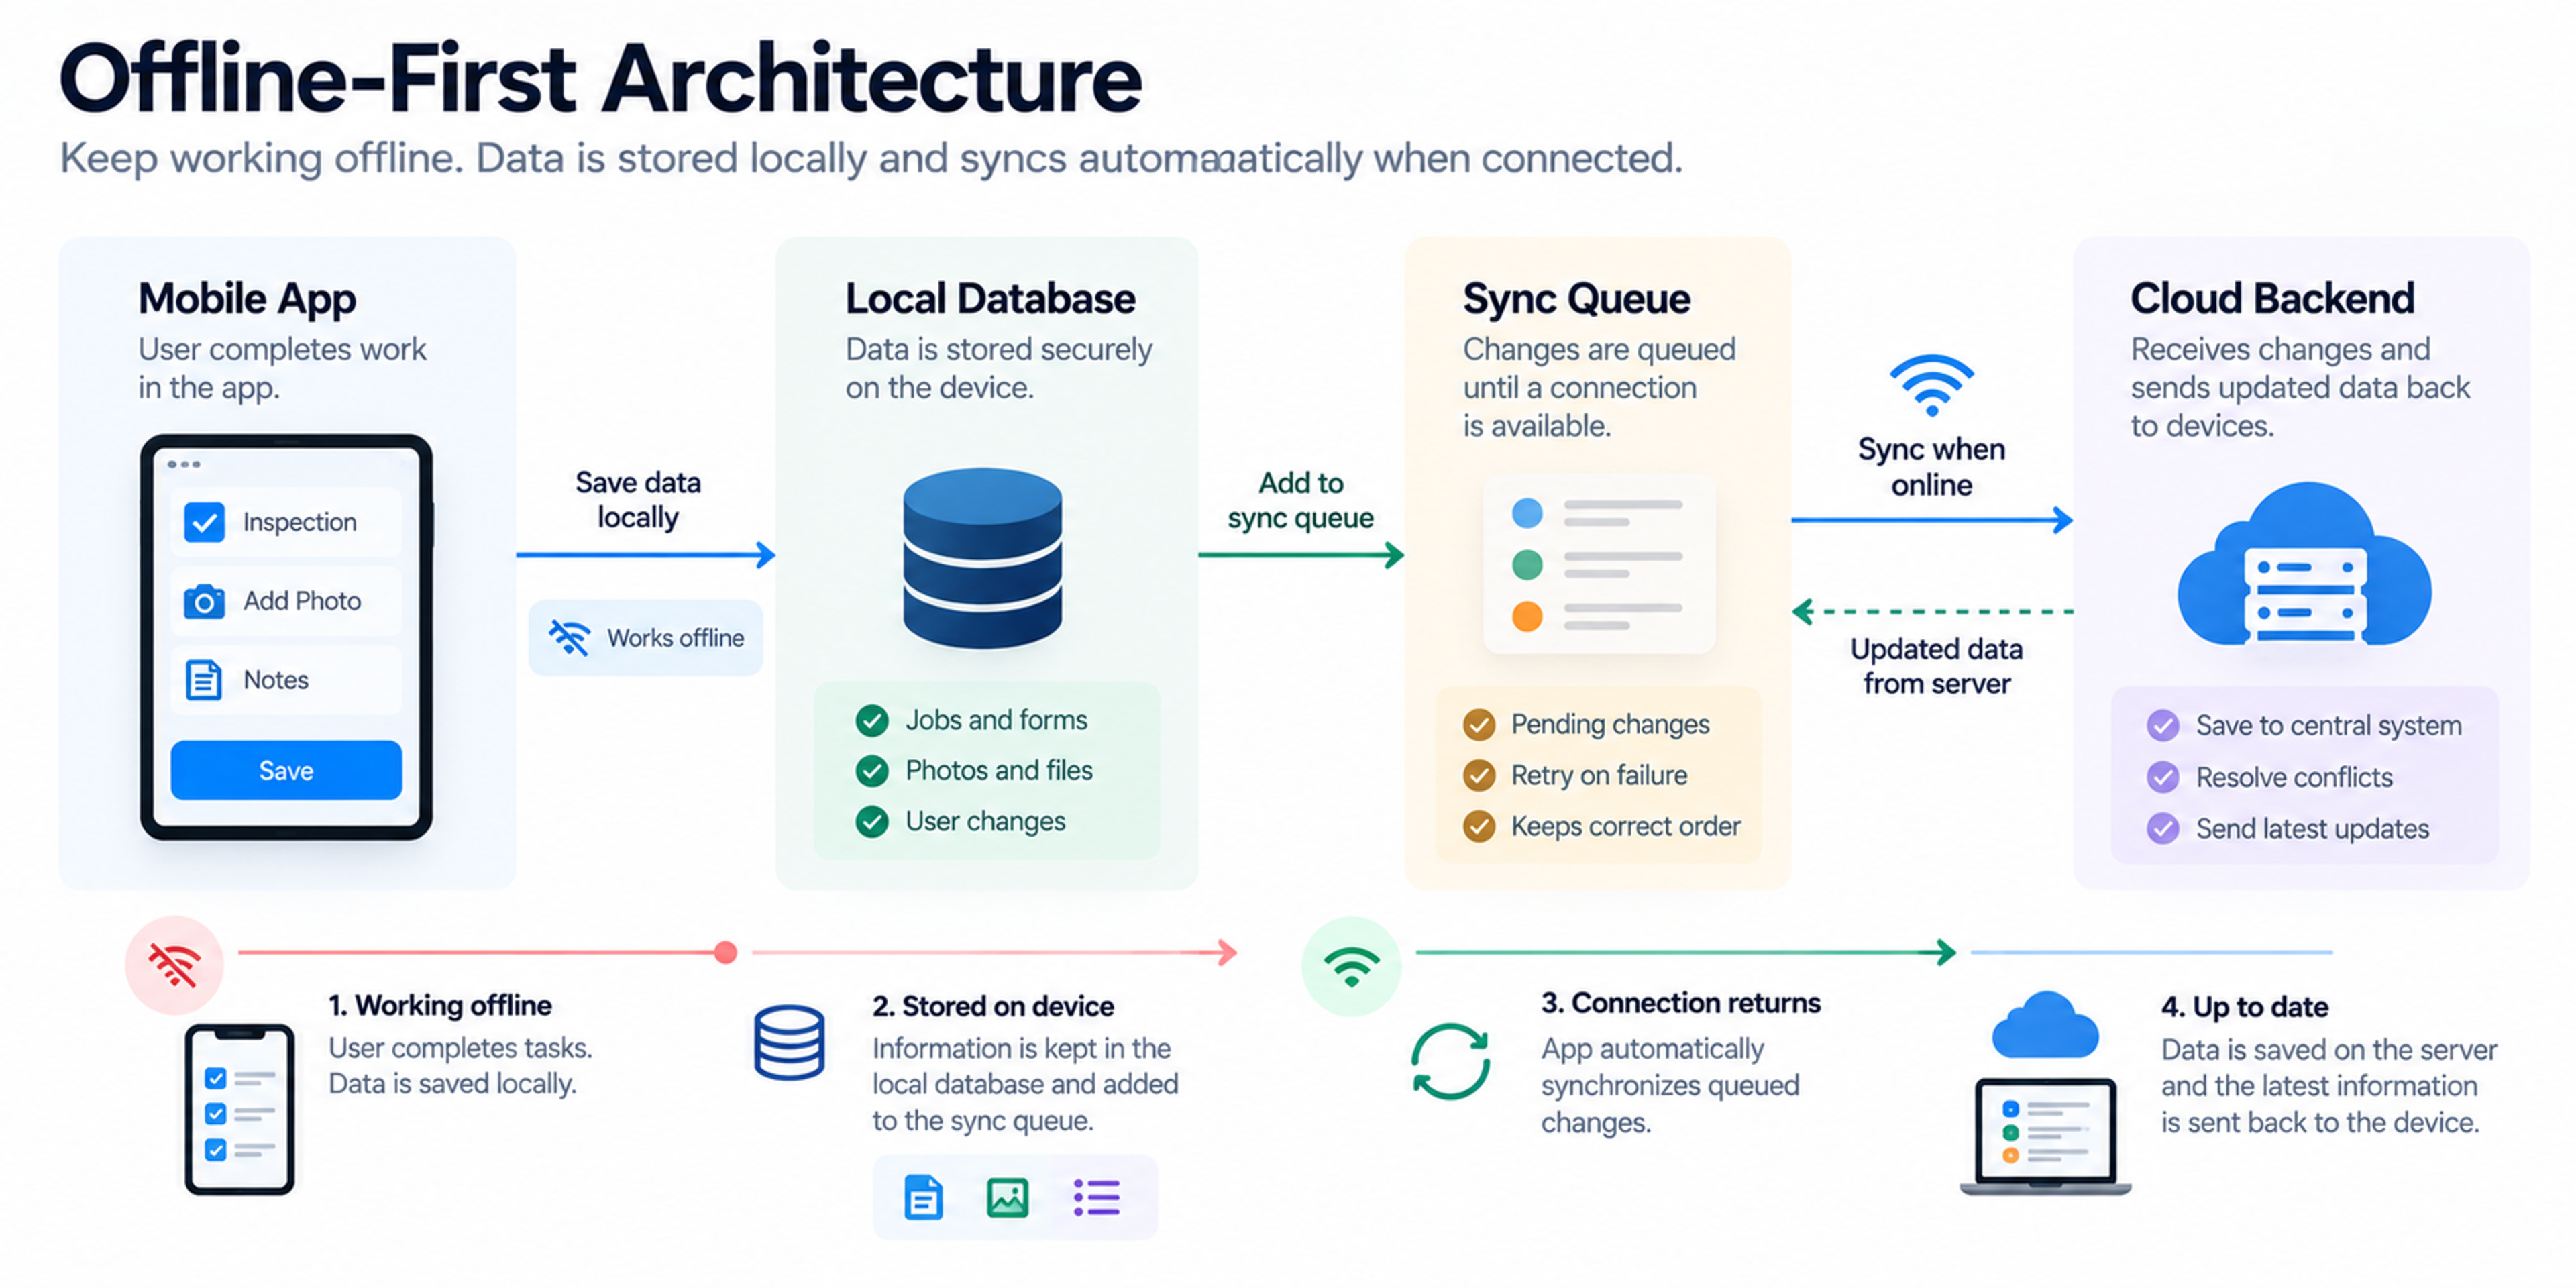The height and width of the screenshot is (1288, 2576).
Task: Click the green image file icon
Action: [1007, 1197]
